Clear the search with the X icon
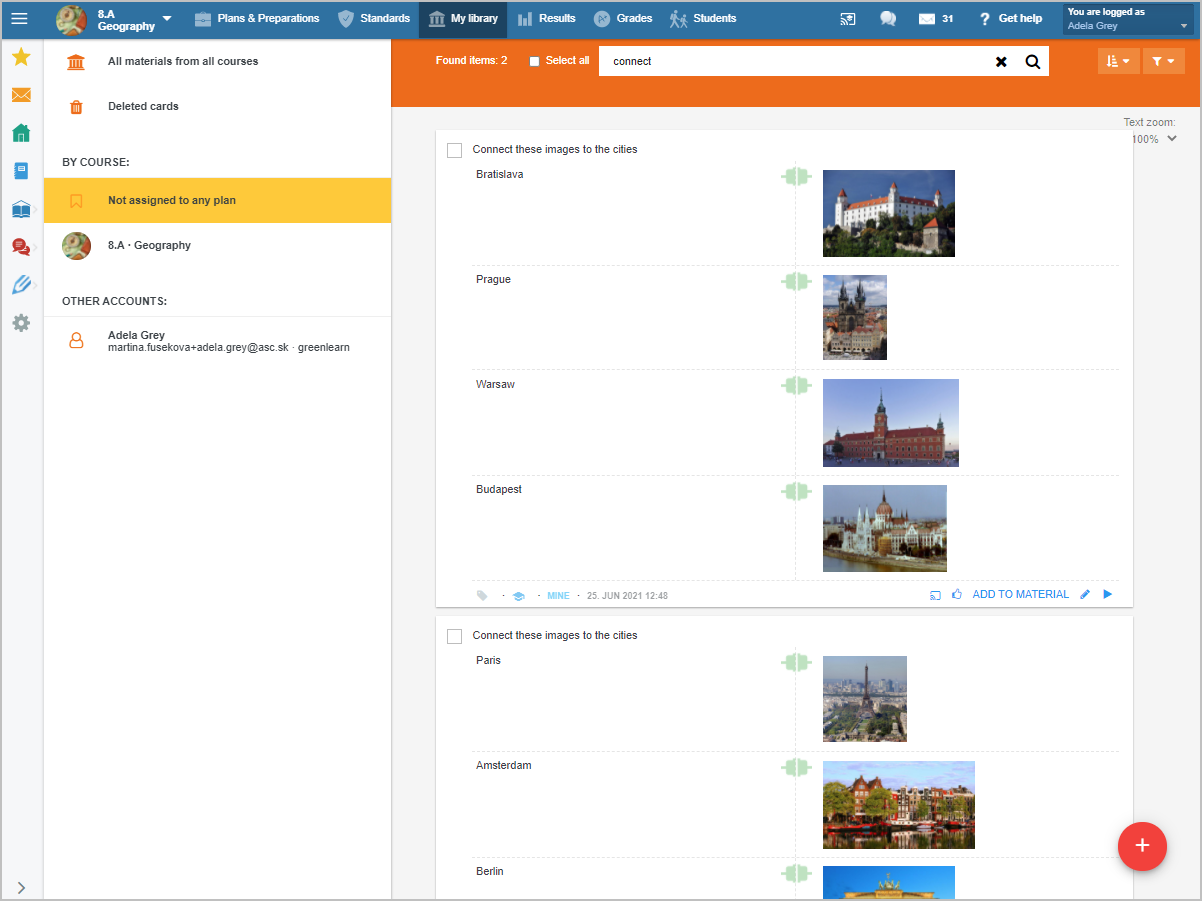Image resolution: width=1202 pixels, height=901 pixels. coord(1001,62)
